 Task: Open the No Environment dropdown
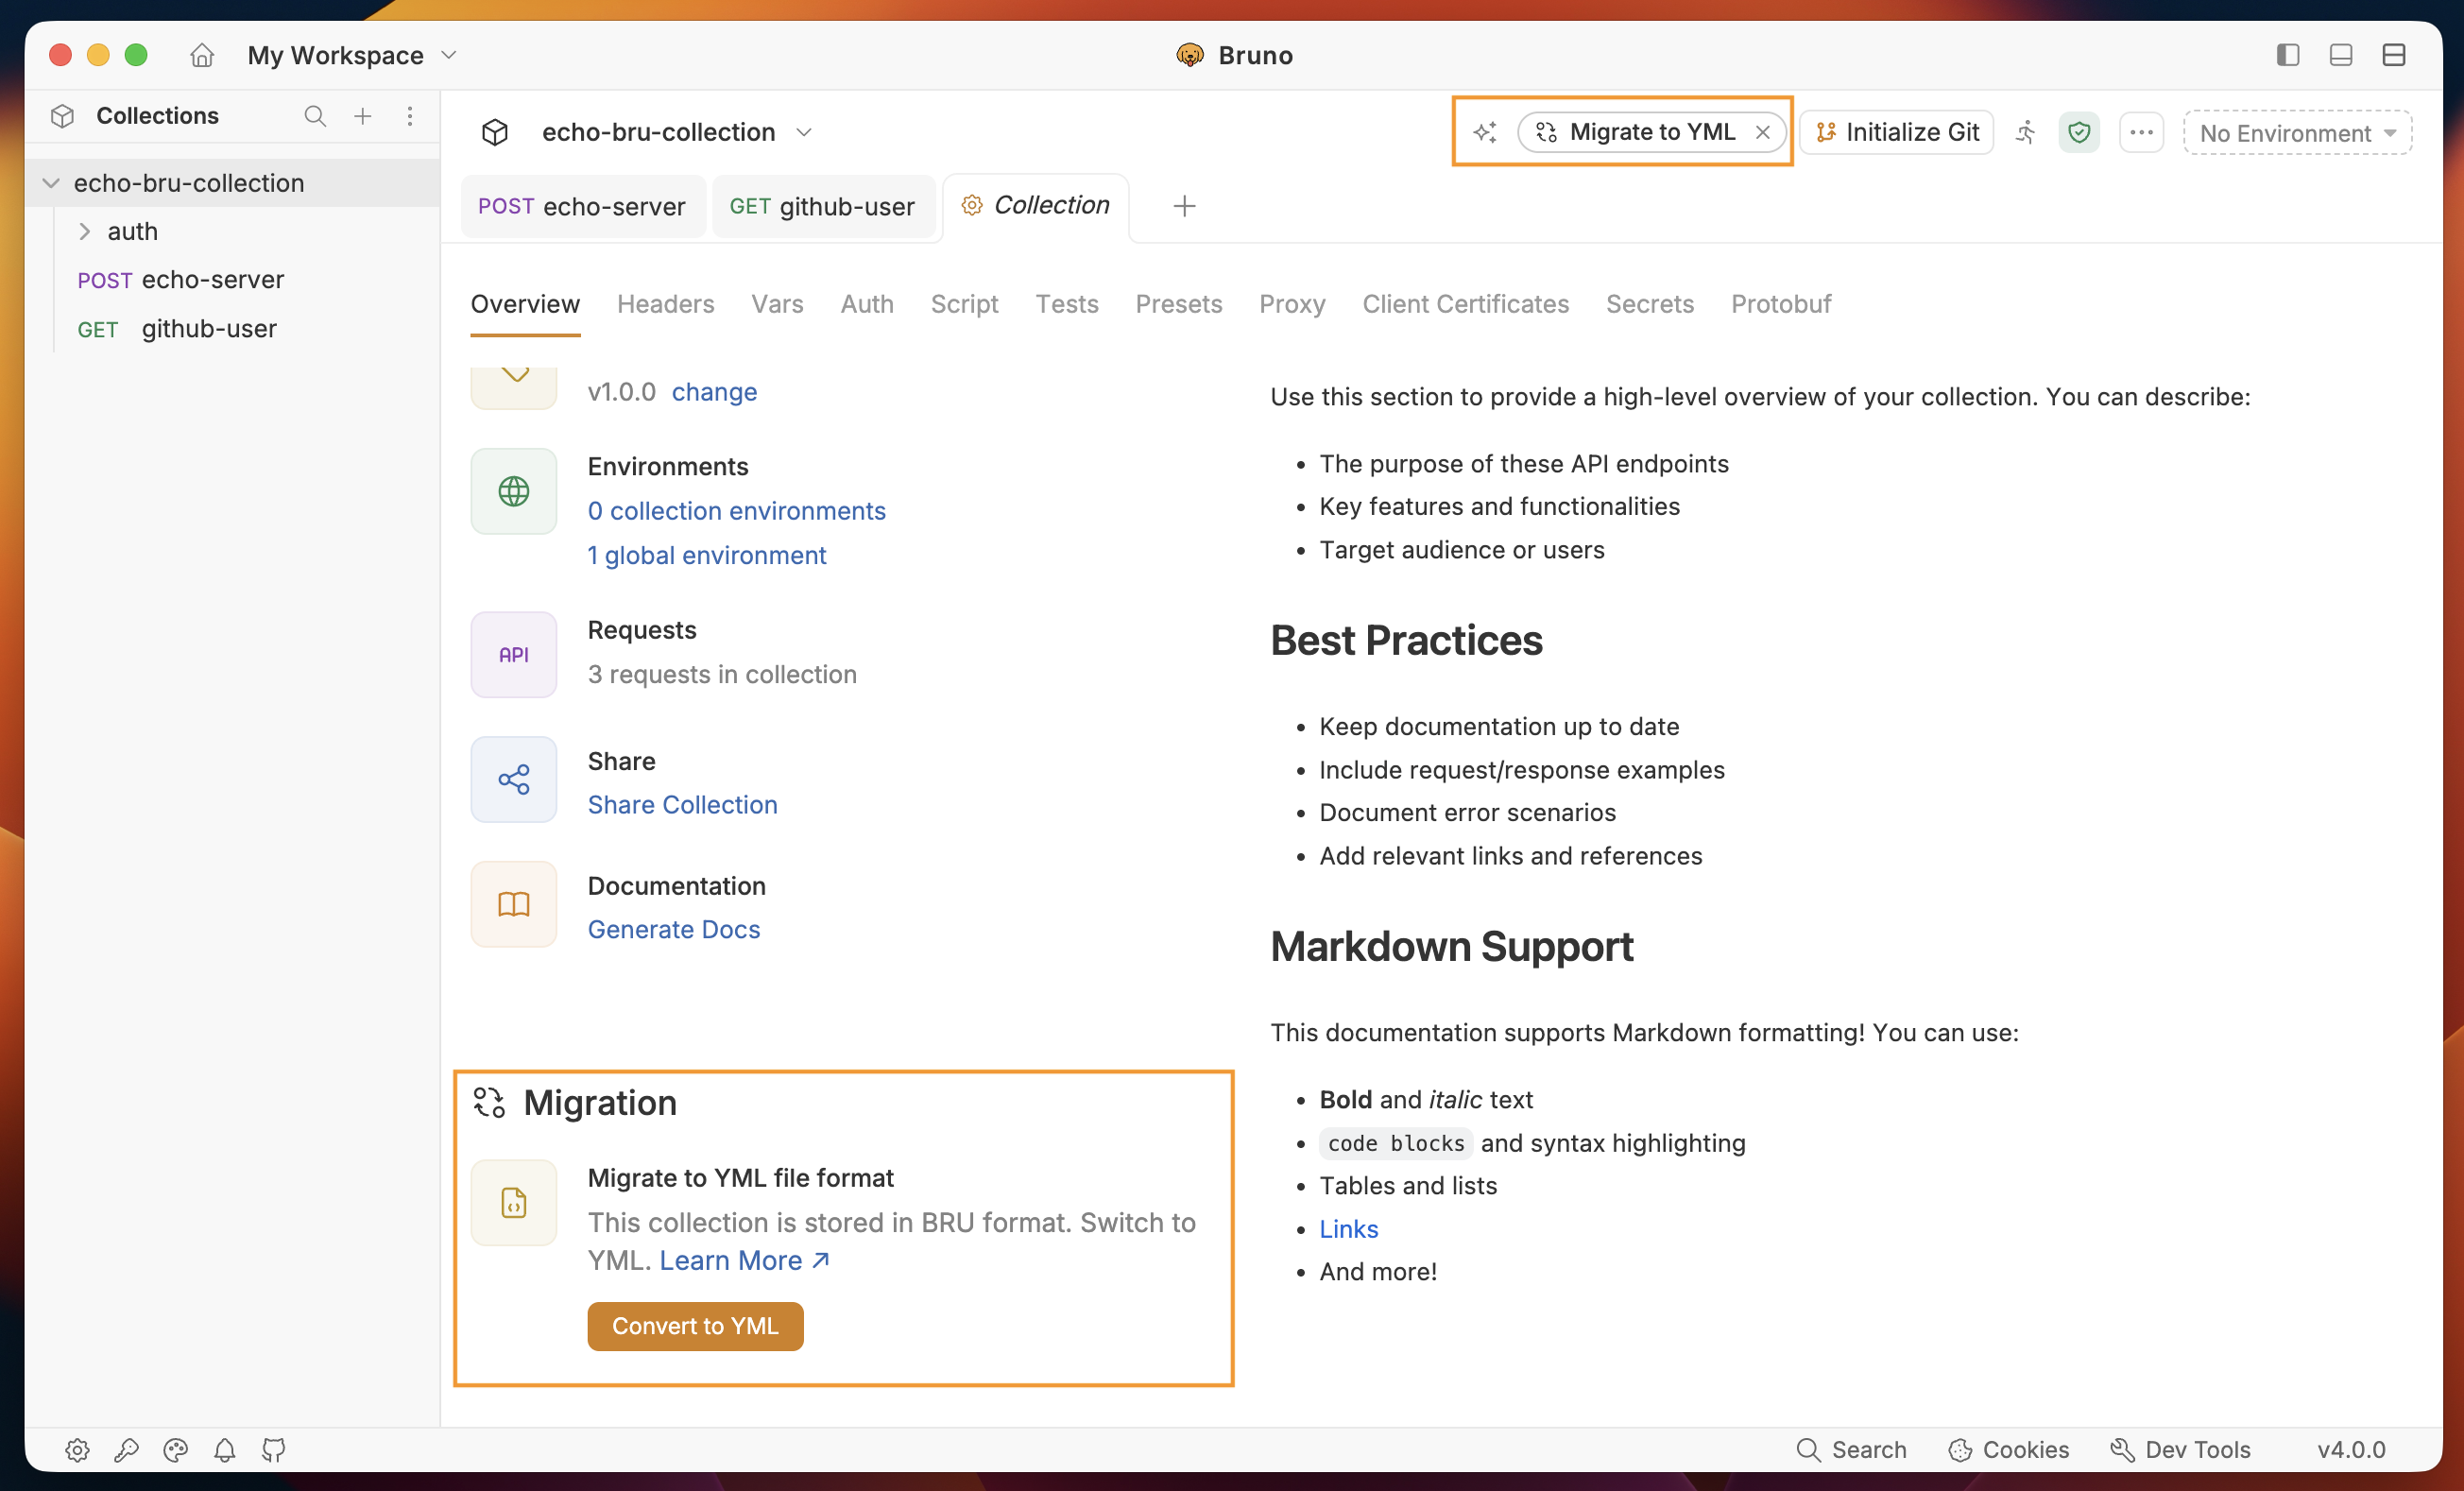[x=2297, y=133]
